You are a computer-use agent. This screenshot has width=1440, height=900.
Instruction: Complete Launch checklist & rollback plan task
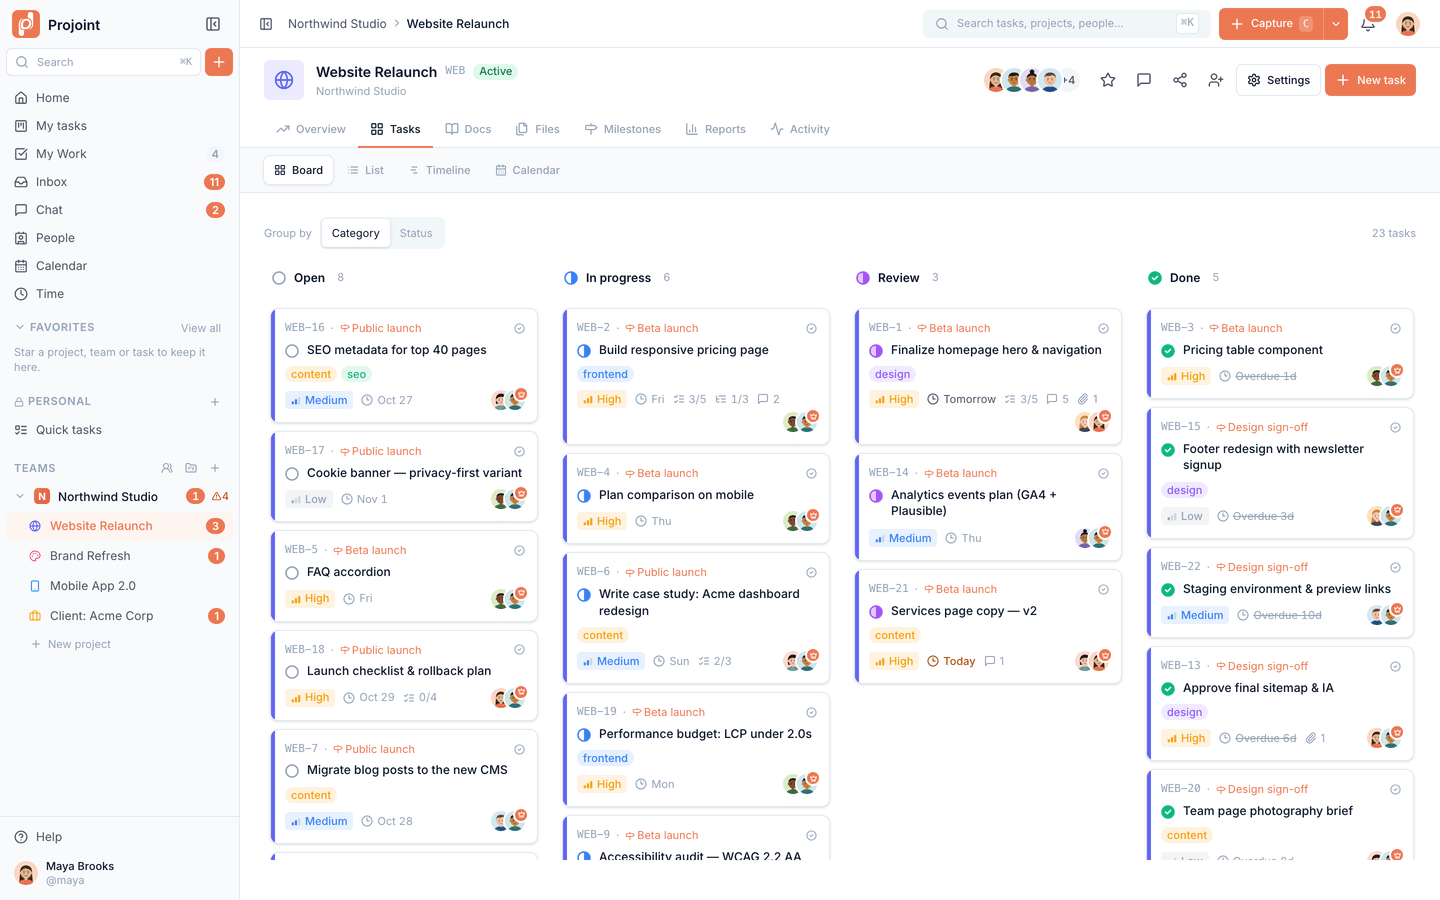point(292,672)
